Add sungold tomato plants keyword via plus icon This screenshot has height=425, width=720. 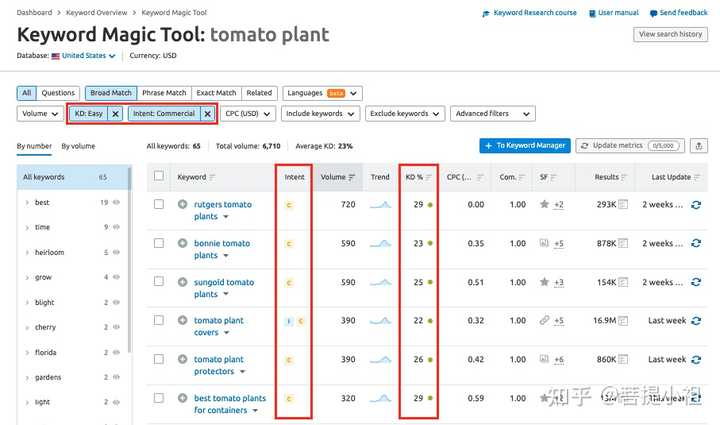(x=182, y=282)
